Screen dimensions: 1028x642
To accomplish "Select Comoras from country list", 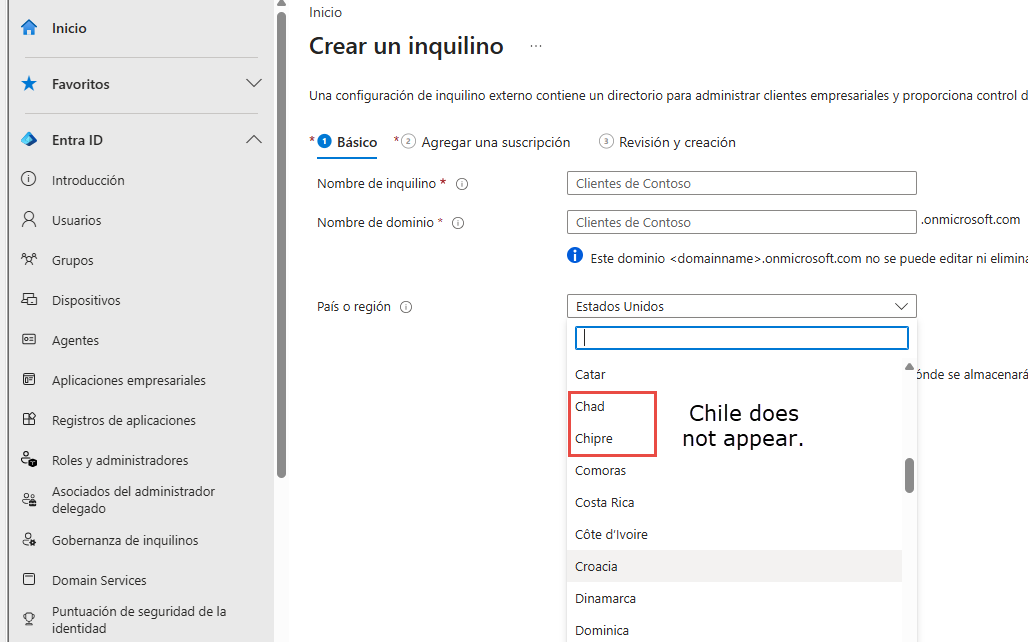I will (x=734, y=471).
